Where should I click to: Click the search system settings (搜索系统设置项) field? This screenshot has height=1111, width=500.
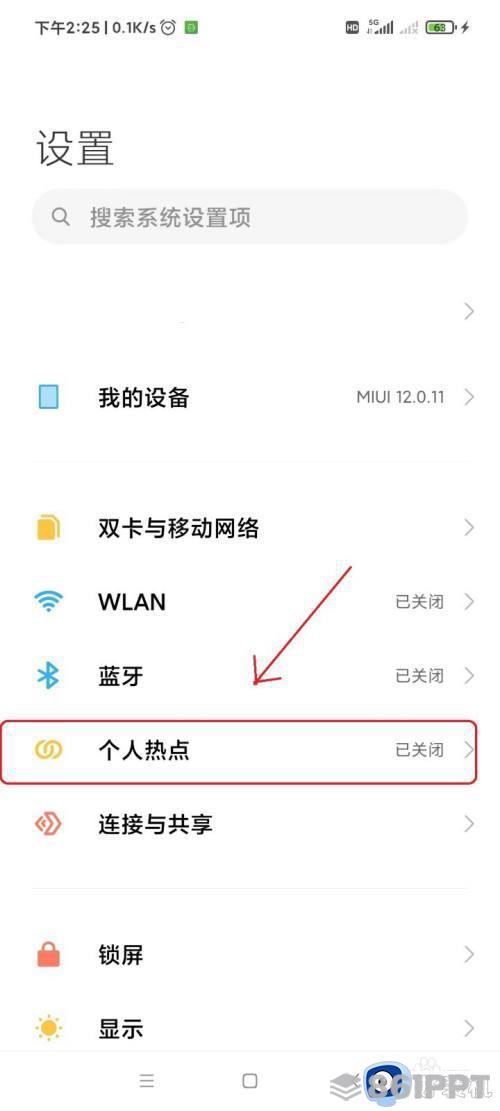[x=250, y=217]
